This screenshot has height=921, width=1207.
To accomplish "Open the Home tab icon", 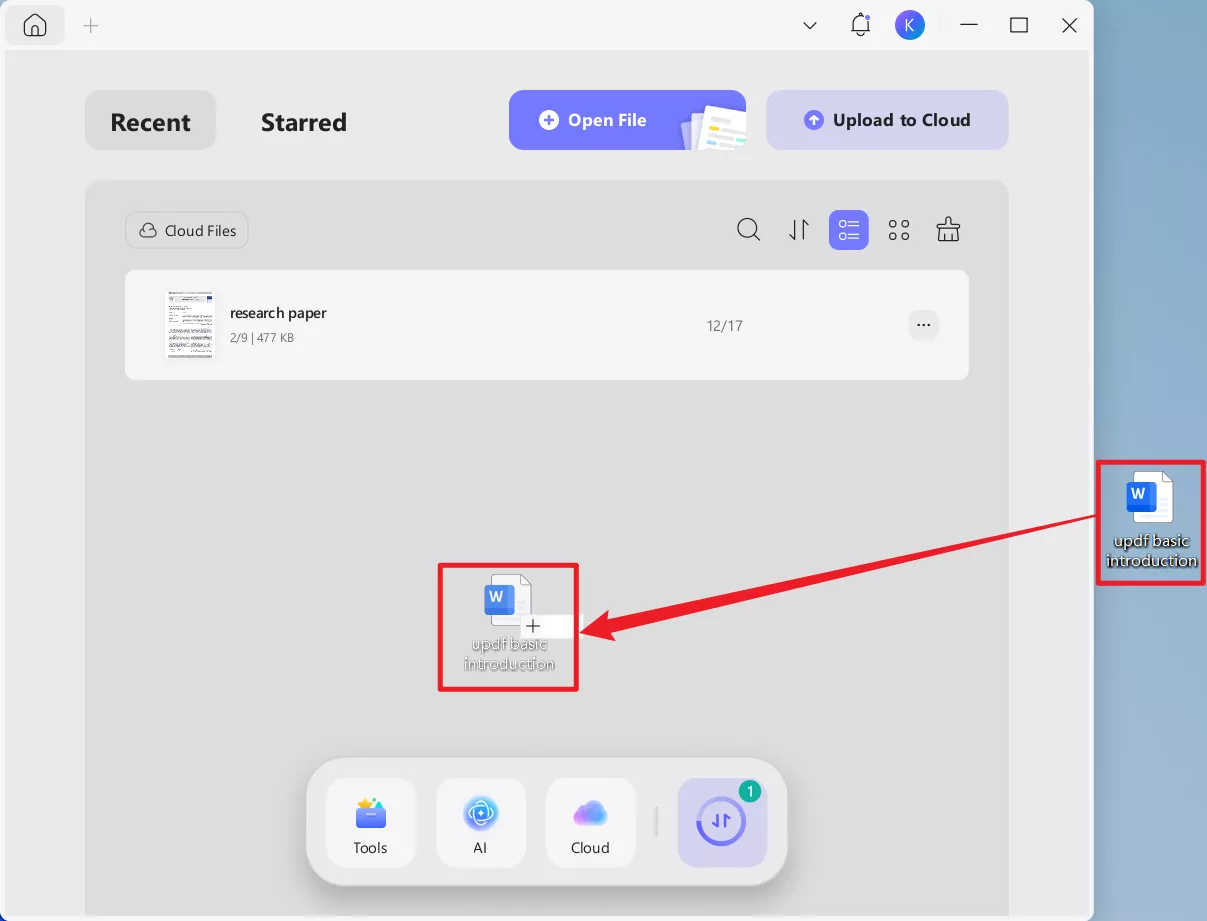I will click(x=35, y=26).
